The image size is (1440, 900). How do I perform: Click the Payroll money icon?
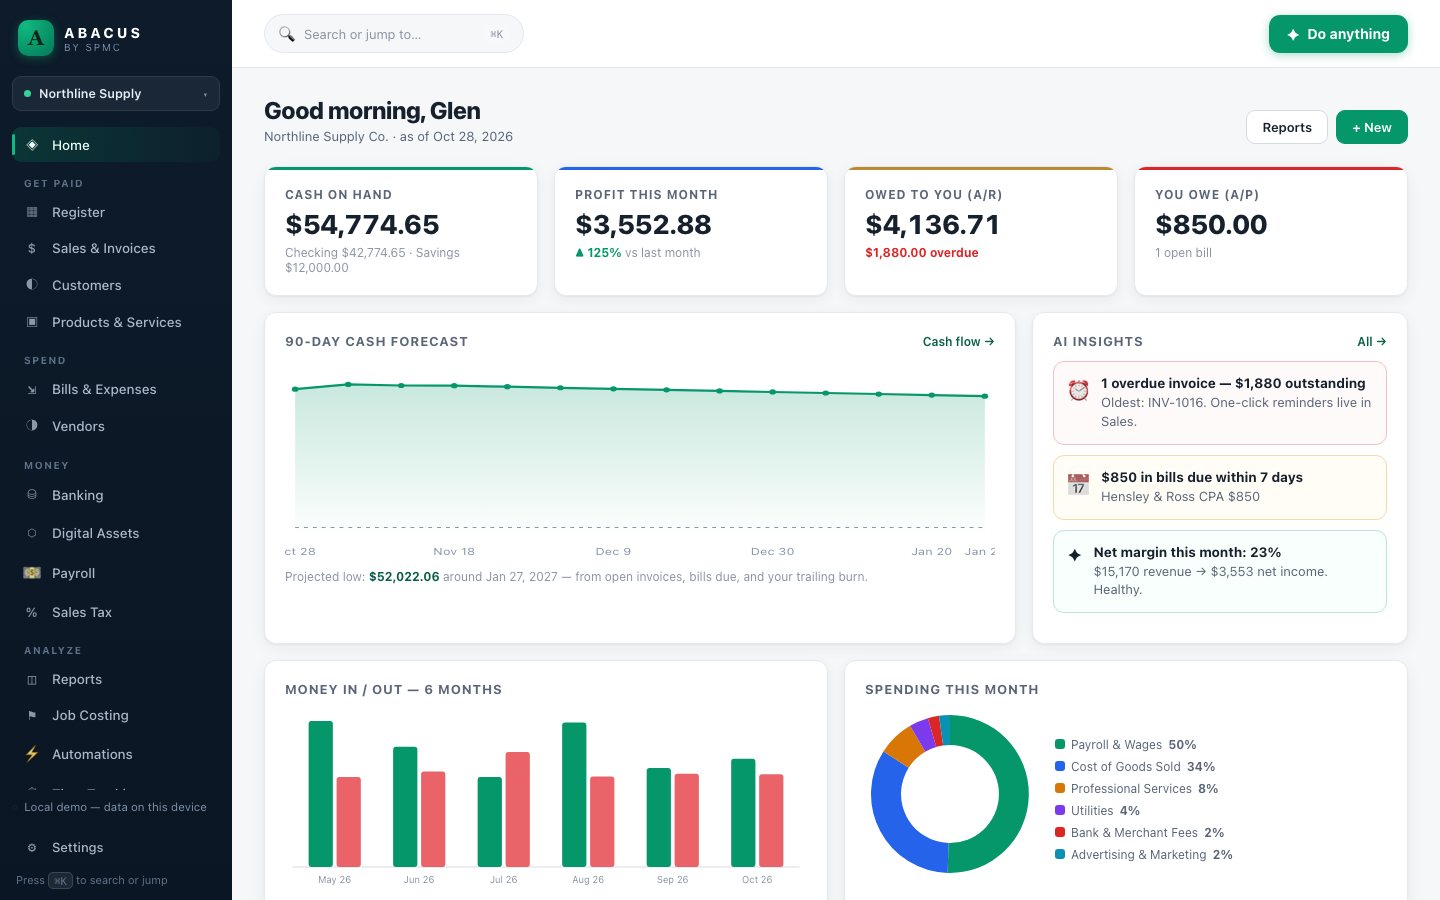pyautogui.click(x=32, y=573)
